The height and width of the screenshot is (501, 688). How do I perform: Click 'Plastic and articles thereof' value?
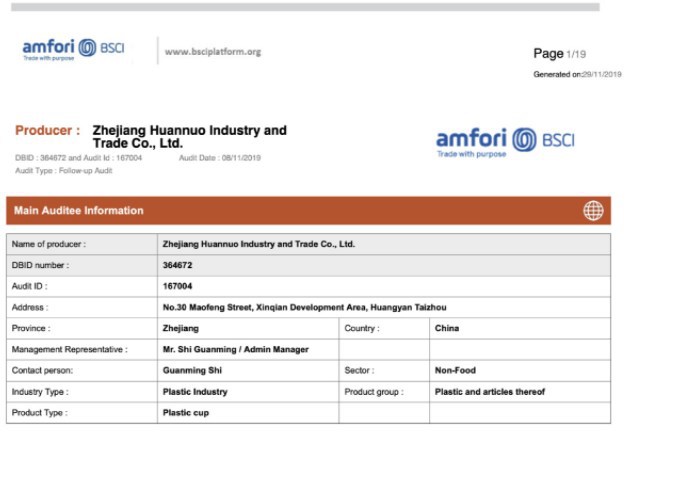tap(490, 392)
